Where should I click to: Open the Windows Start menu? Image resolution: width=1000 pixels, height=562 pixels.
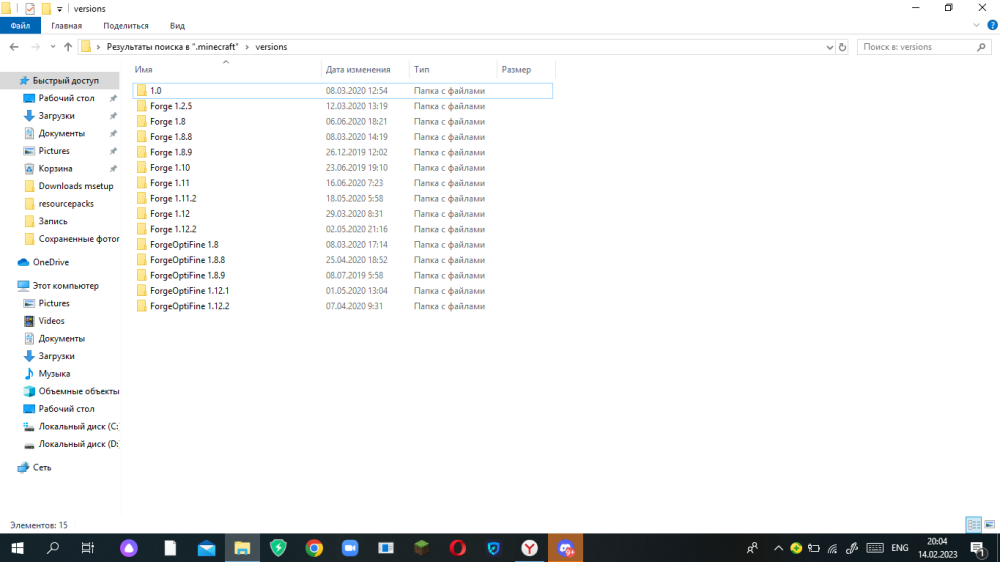(x=17, y=548)
